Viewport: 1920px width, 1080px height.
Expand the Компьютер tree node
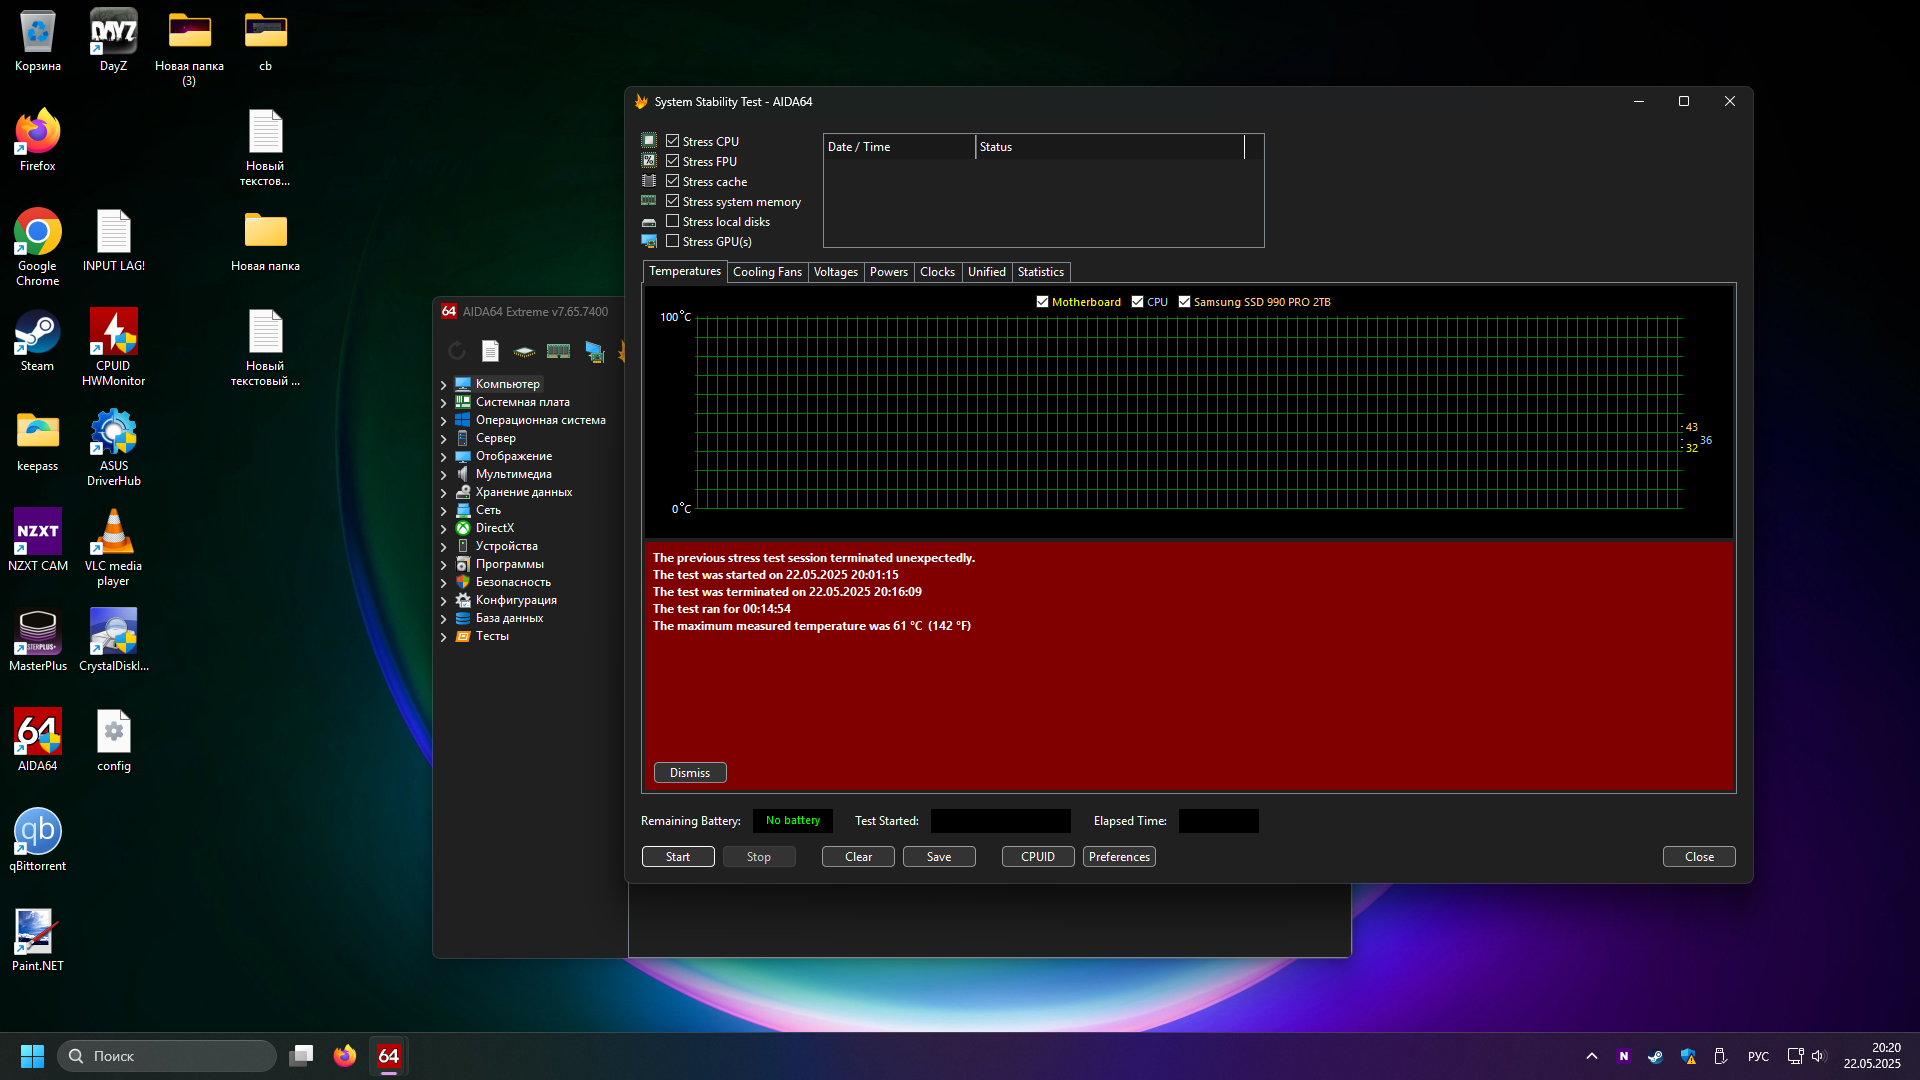click(x=443, y=384)
